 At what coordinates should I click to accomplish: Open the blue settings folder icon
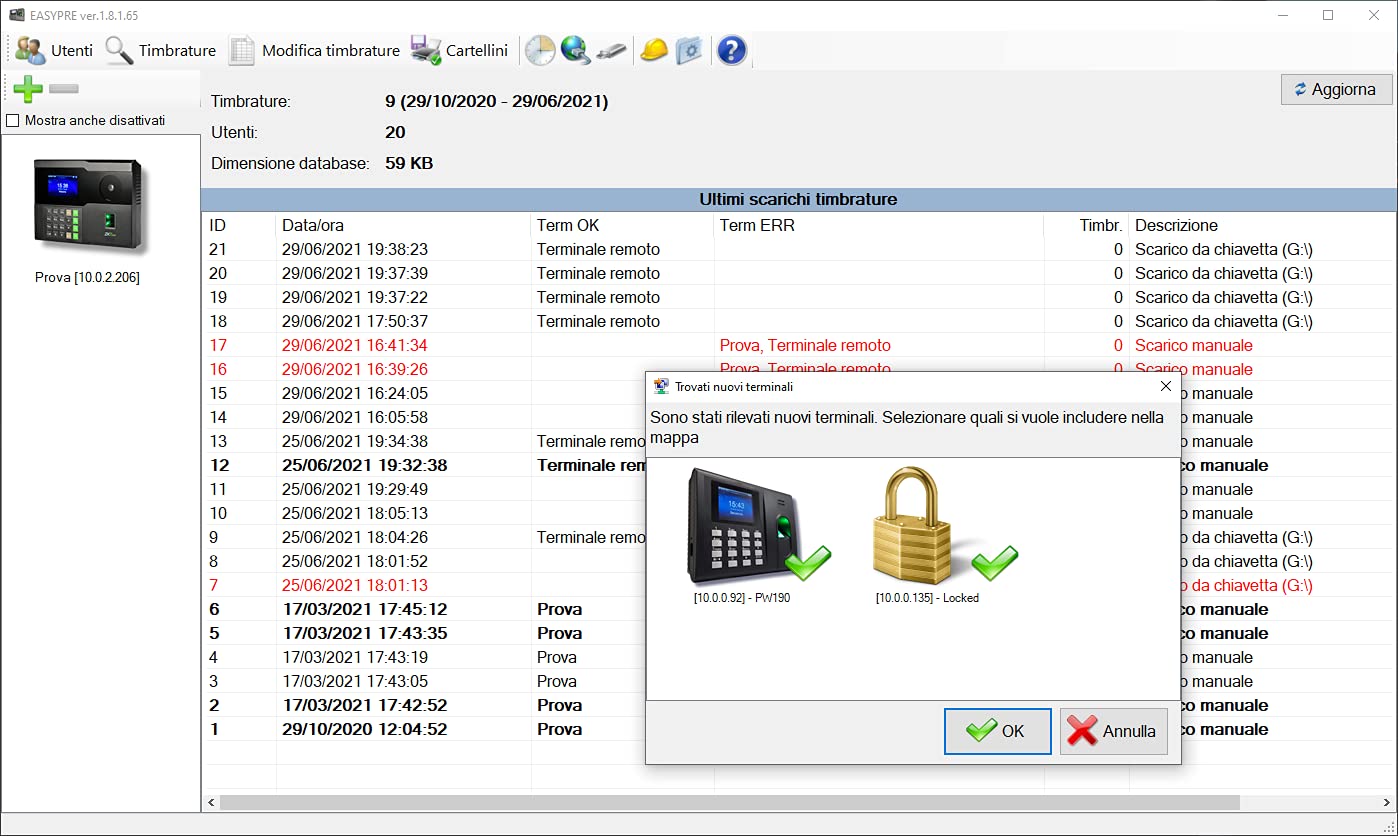point(689,50)
